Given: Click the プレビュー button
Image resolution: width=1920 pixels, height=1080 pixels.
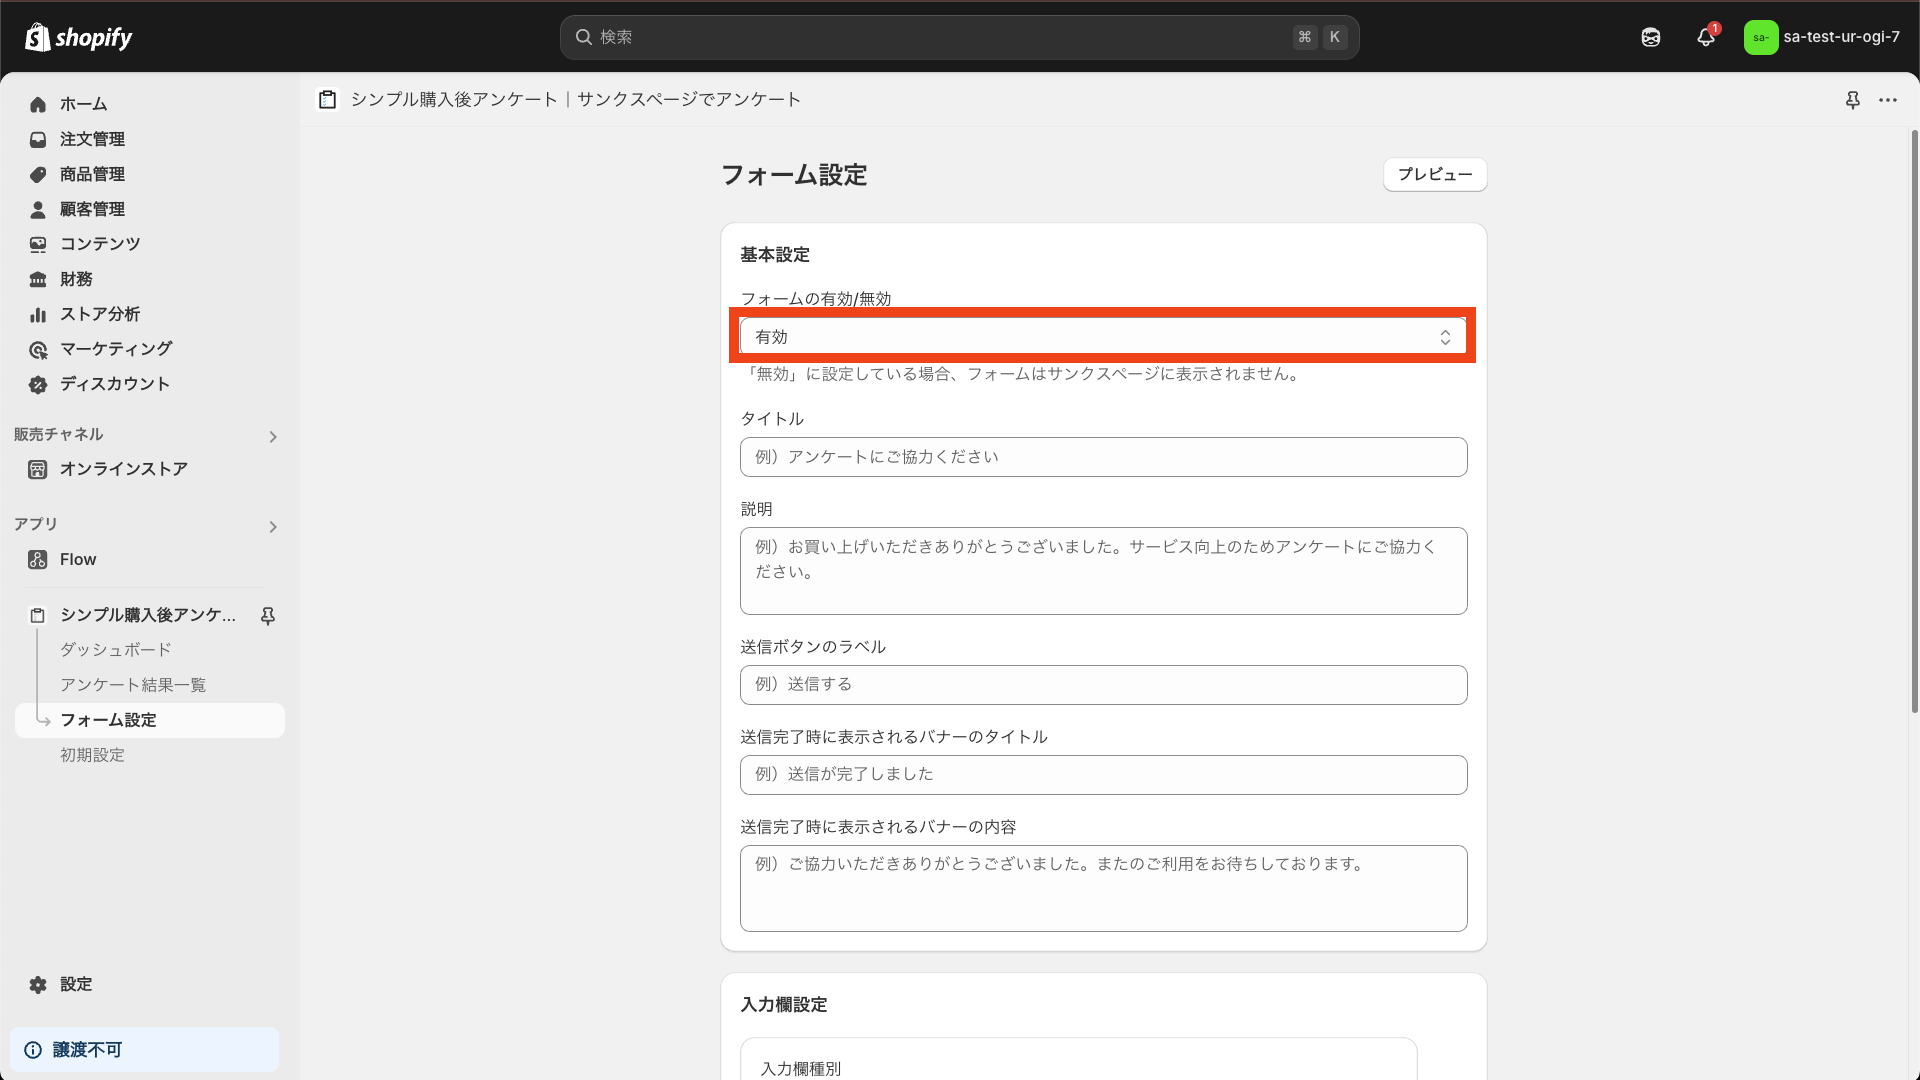Looking at the screenshot, I should click(1434, 174).
